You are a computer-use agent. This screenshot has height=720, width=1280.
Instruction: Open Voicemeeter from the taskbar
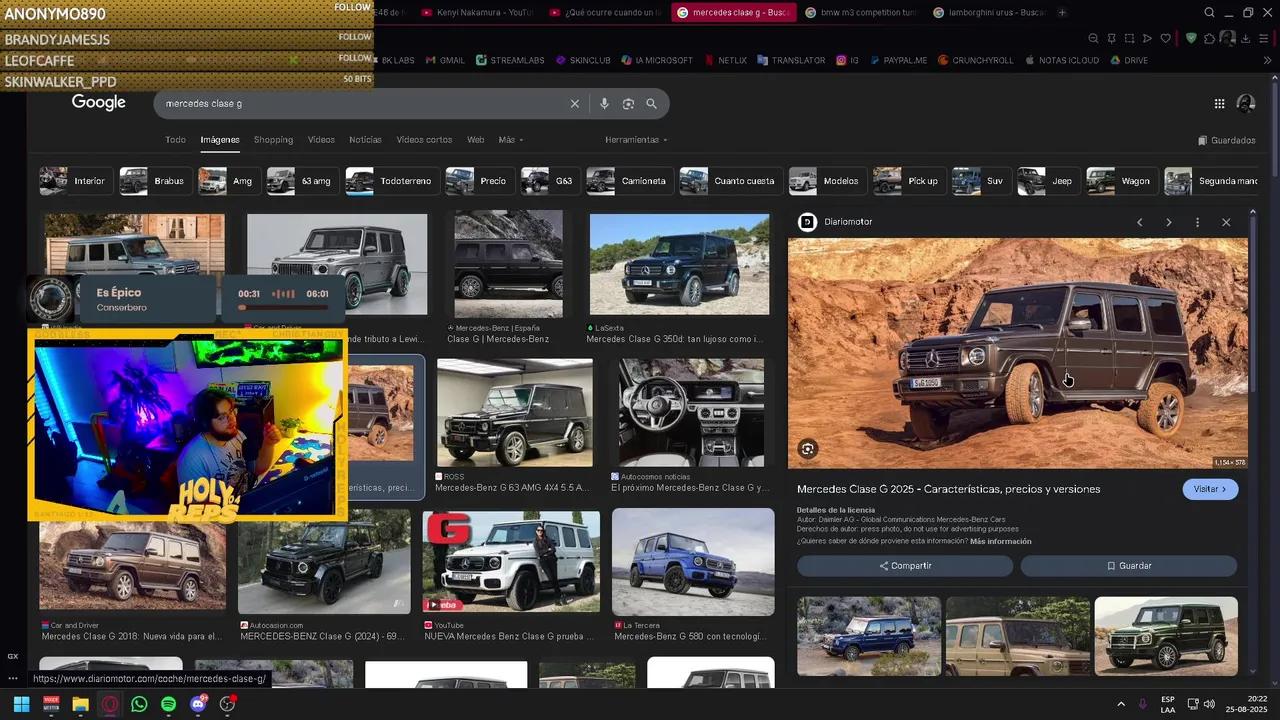(x=51, y=704)
